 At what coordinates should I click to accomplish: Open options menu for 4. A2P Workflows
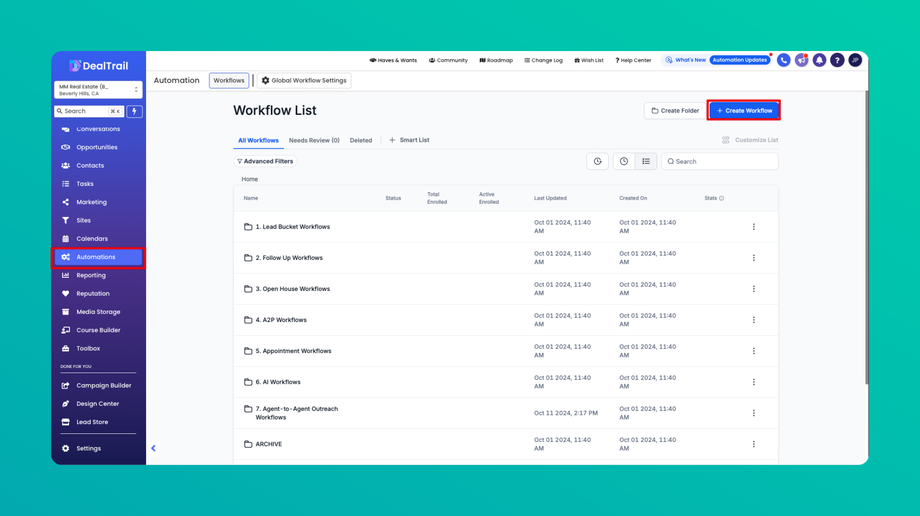point(754,320)
